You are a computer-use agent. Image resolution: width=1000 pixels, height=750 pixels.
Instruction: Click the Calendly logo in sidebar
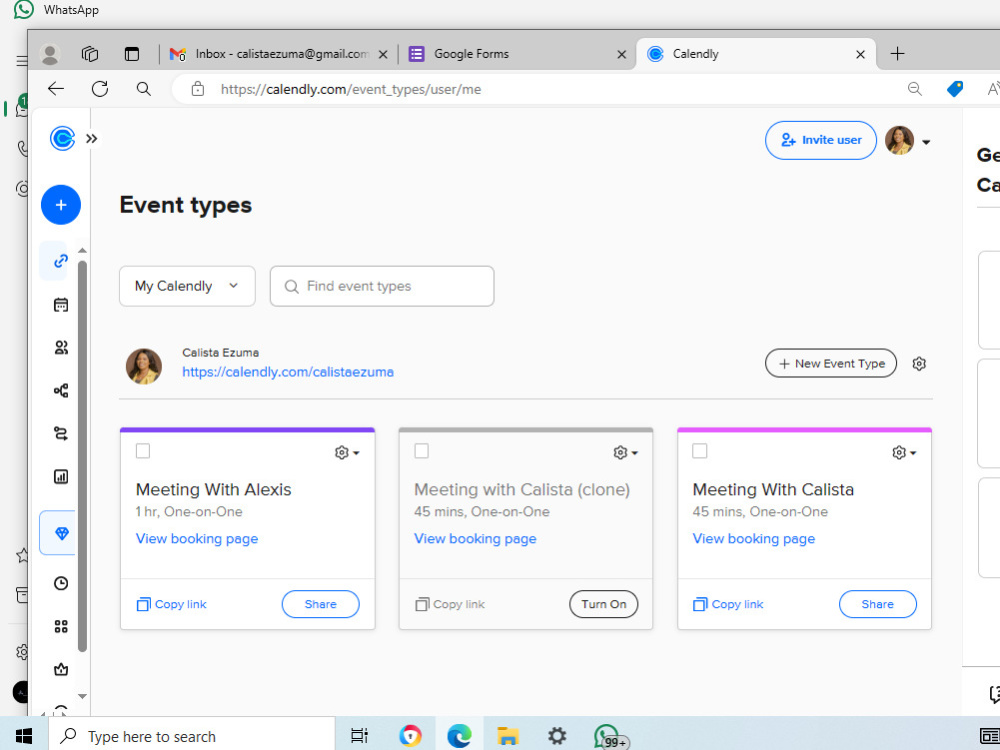[62, 138]
